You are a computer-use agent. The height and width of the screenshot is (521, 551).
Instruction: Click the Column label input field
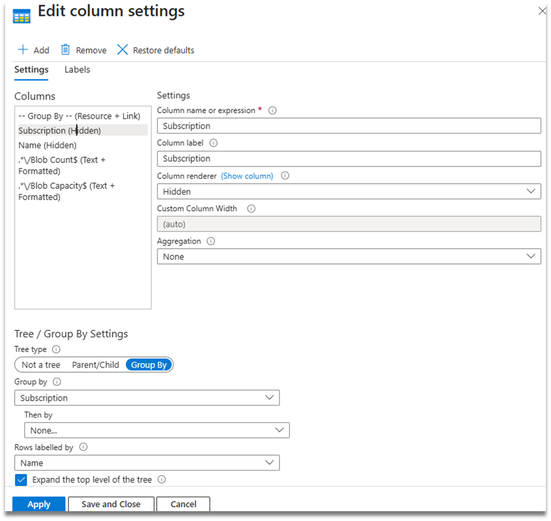349,159
